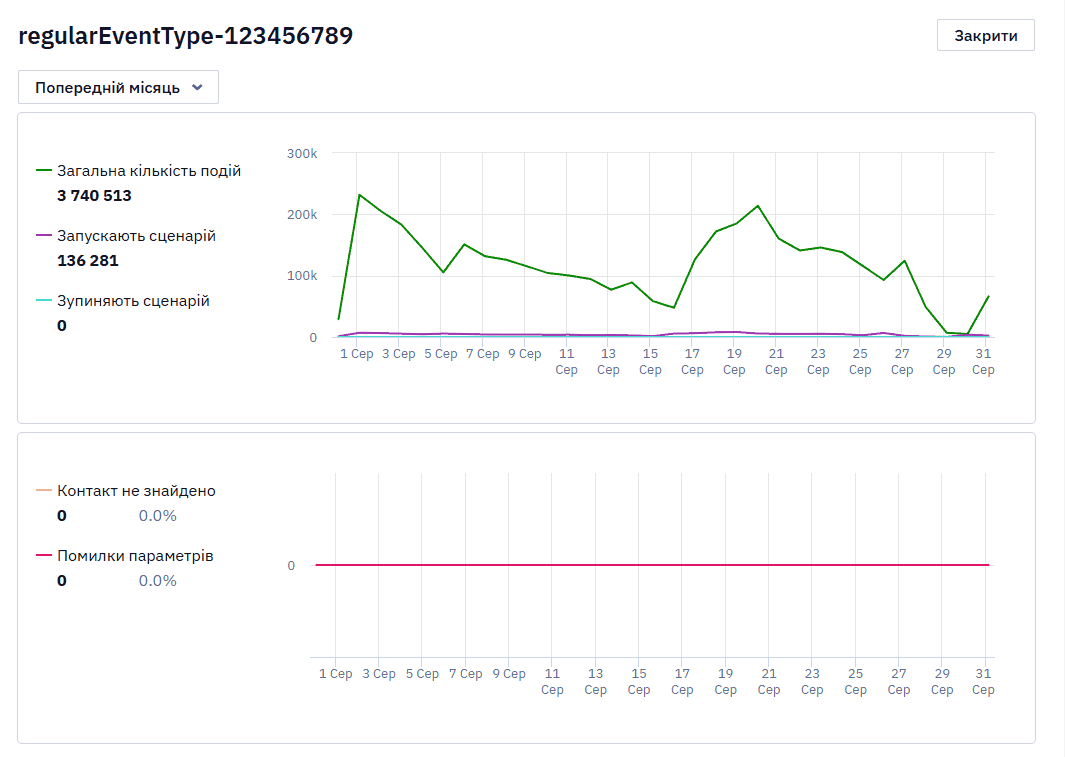Screen dimensions: 1065x757
Task: Click the 5 Сер label under the lower chart
Action: click(x=422, y=674)
